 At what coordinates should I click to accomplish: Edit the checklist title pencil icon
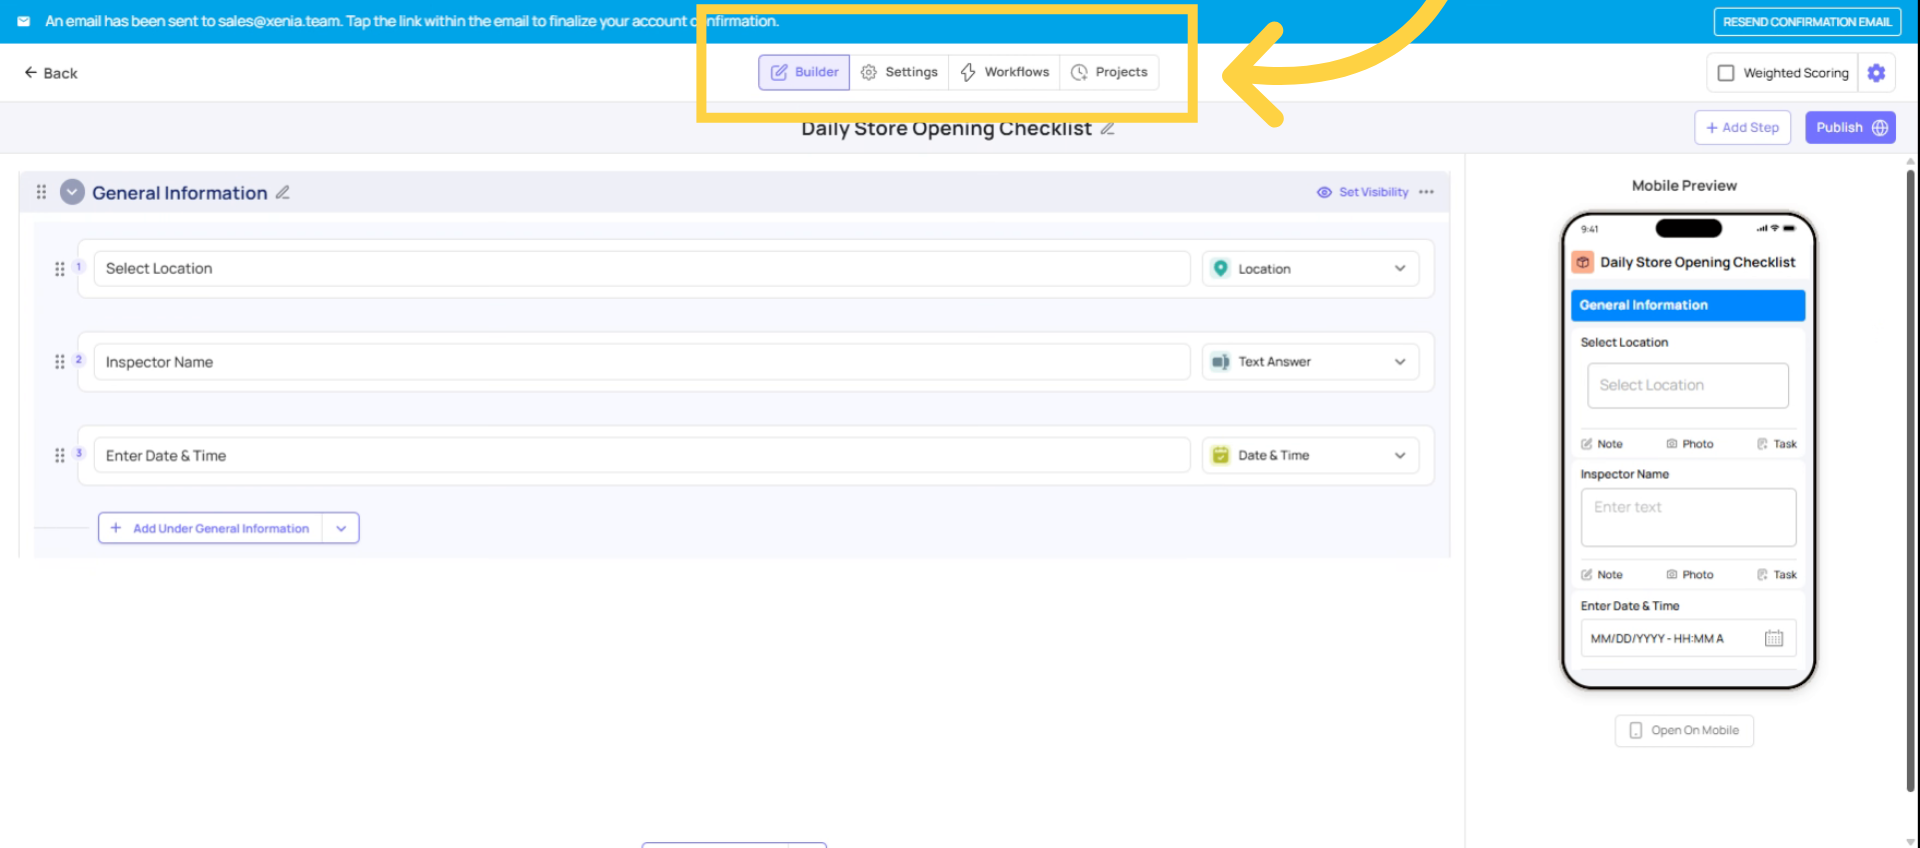click(x=1107, y=128)
